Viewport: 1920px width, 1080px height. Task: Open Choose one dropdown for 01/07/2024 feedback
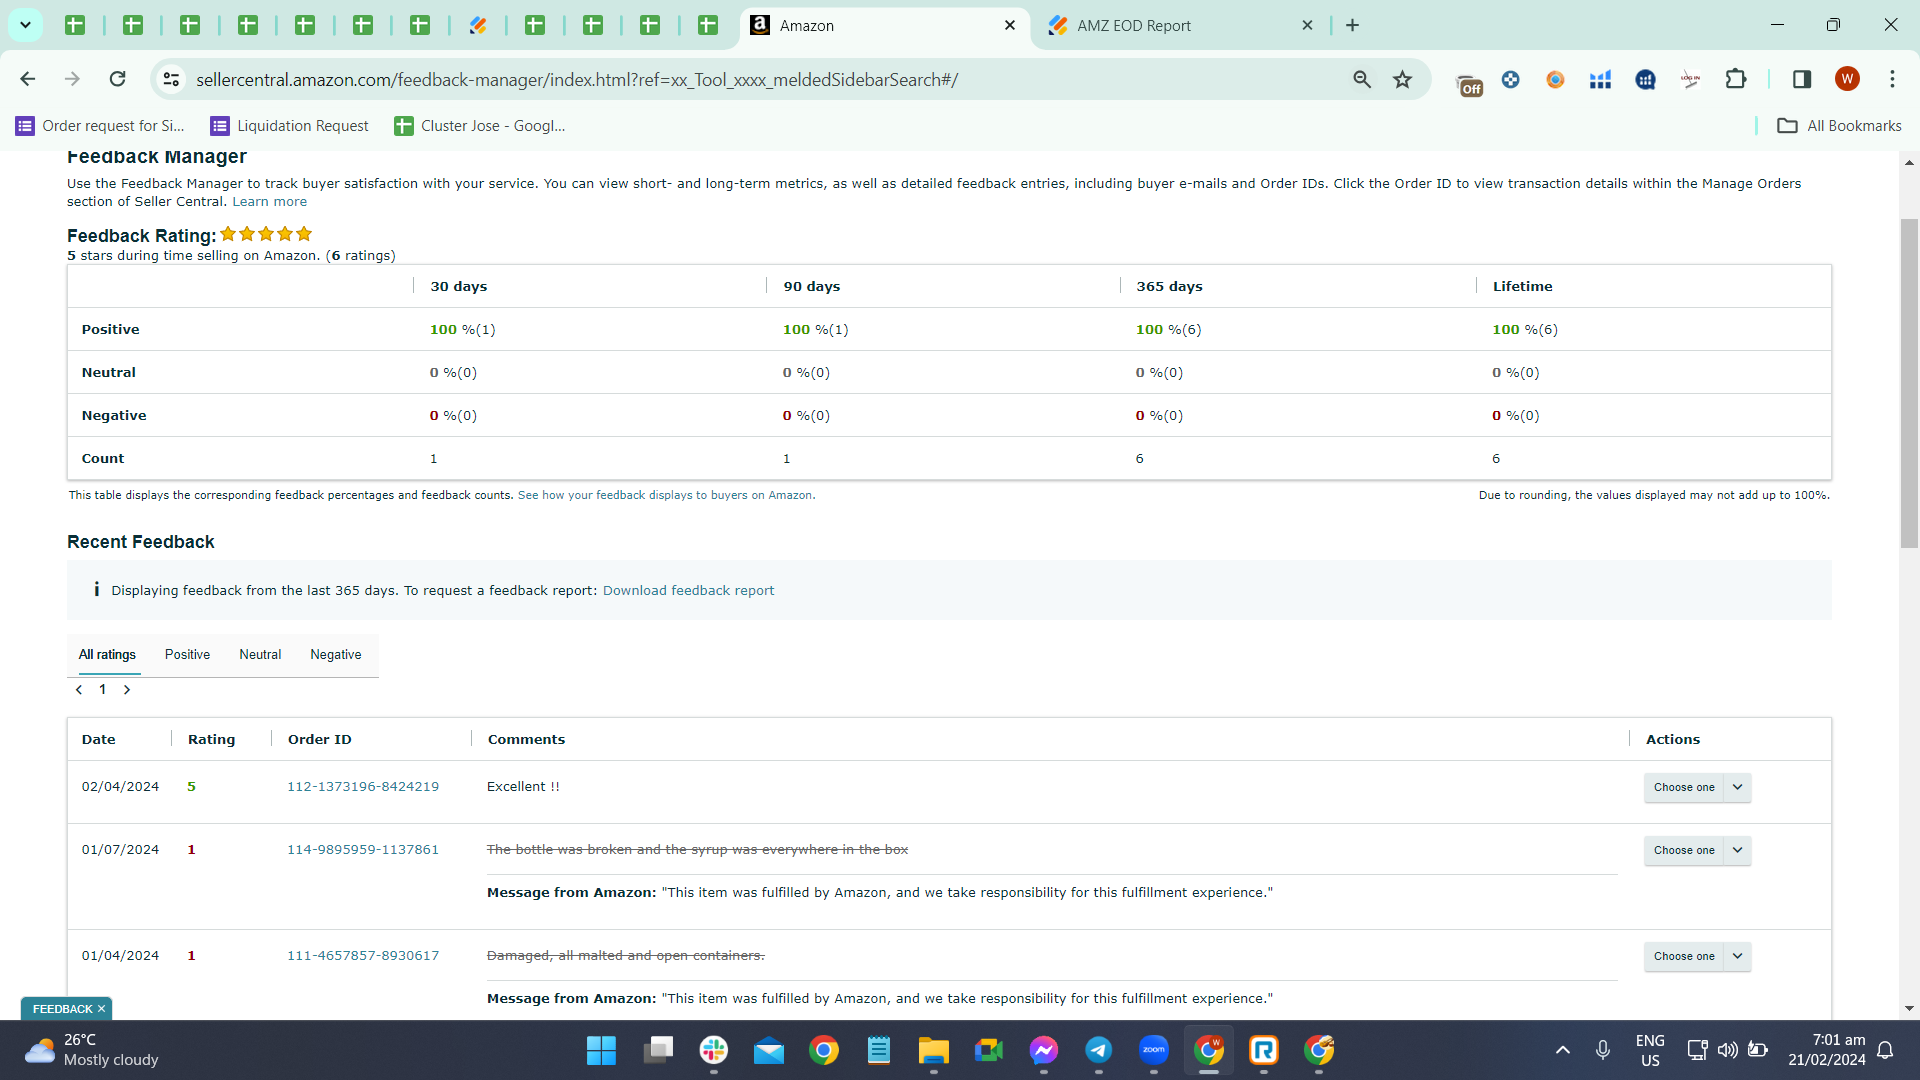tap(1697, 850)
